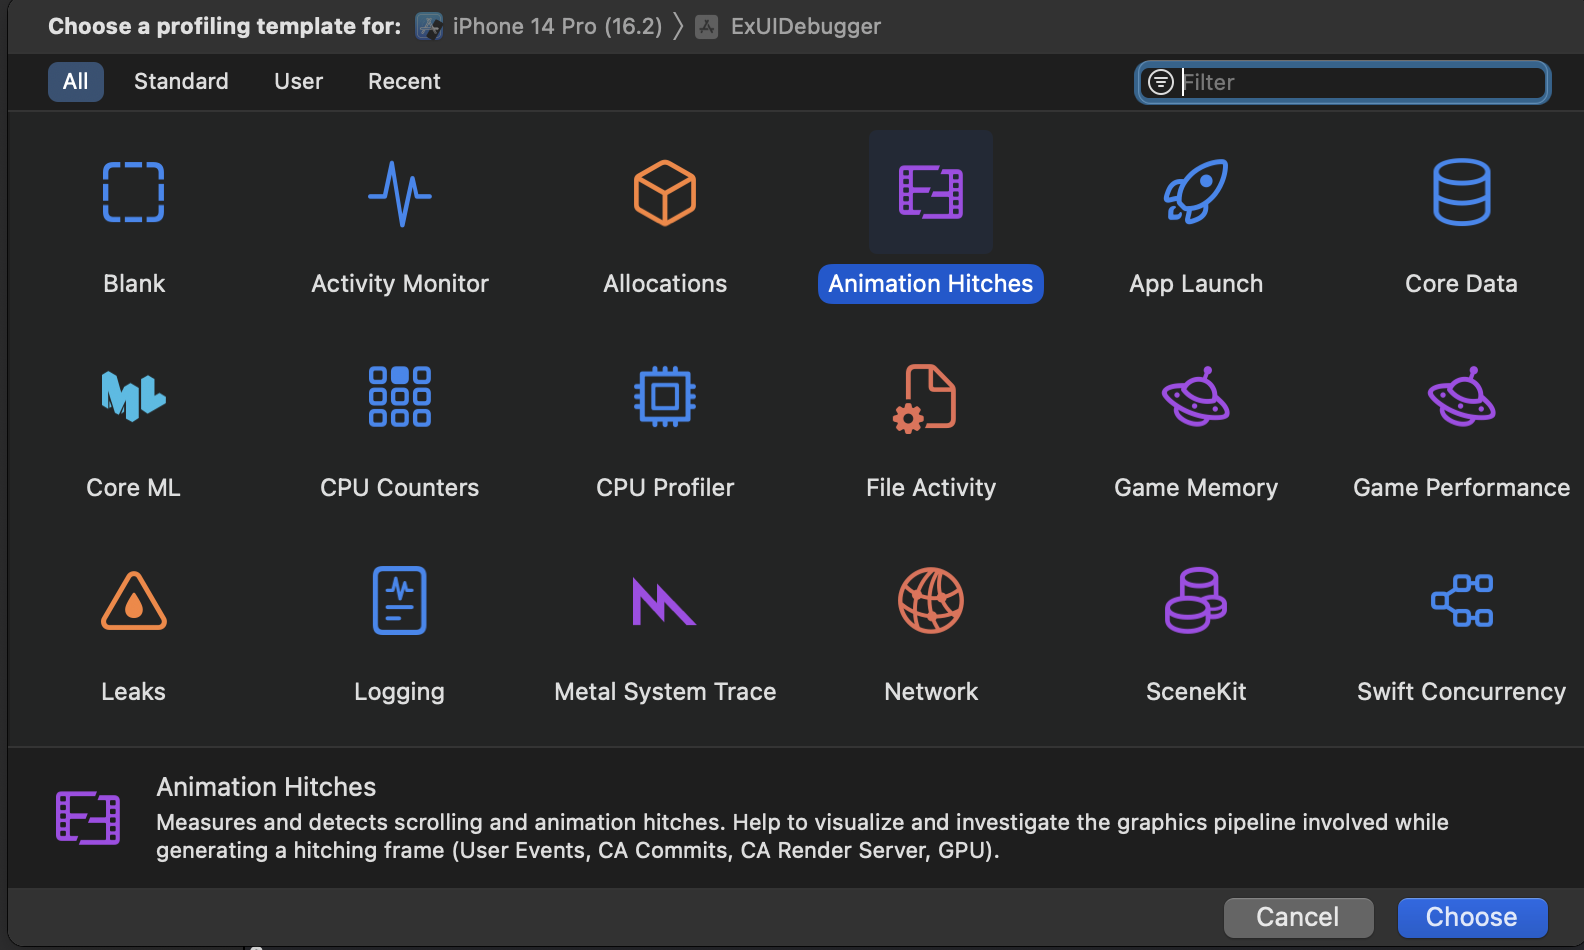Pick the Logging template icon
The height and width of the screenshot is (950, 1584).
point(400,600)
